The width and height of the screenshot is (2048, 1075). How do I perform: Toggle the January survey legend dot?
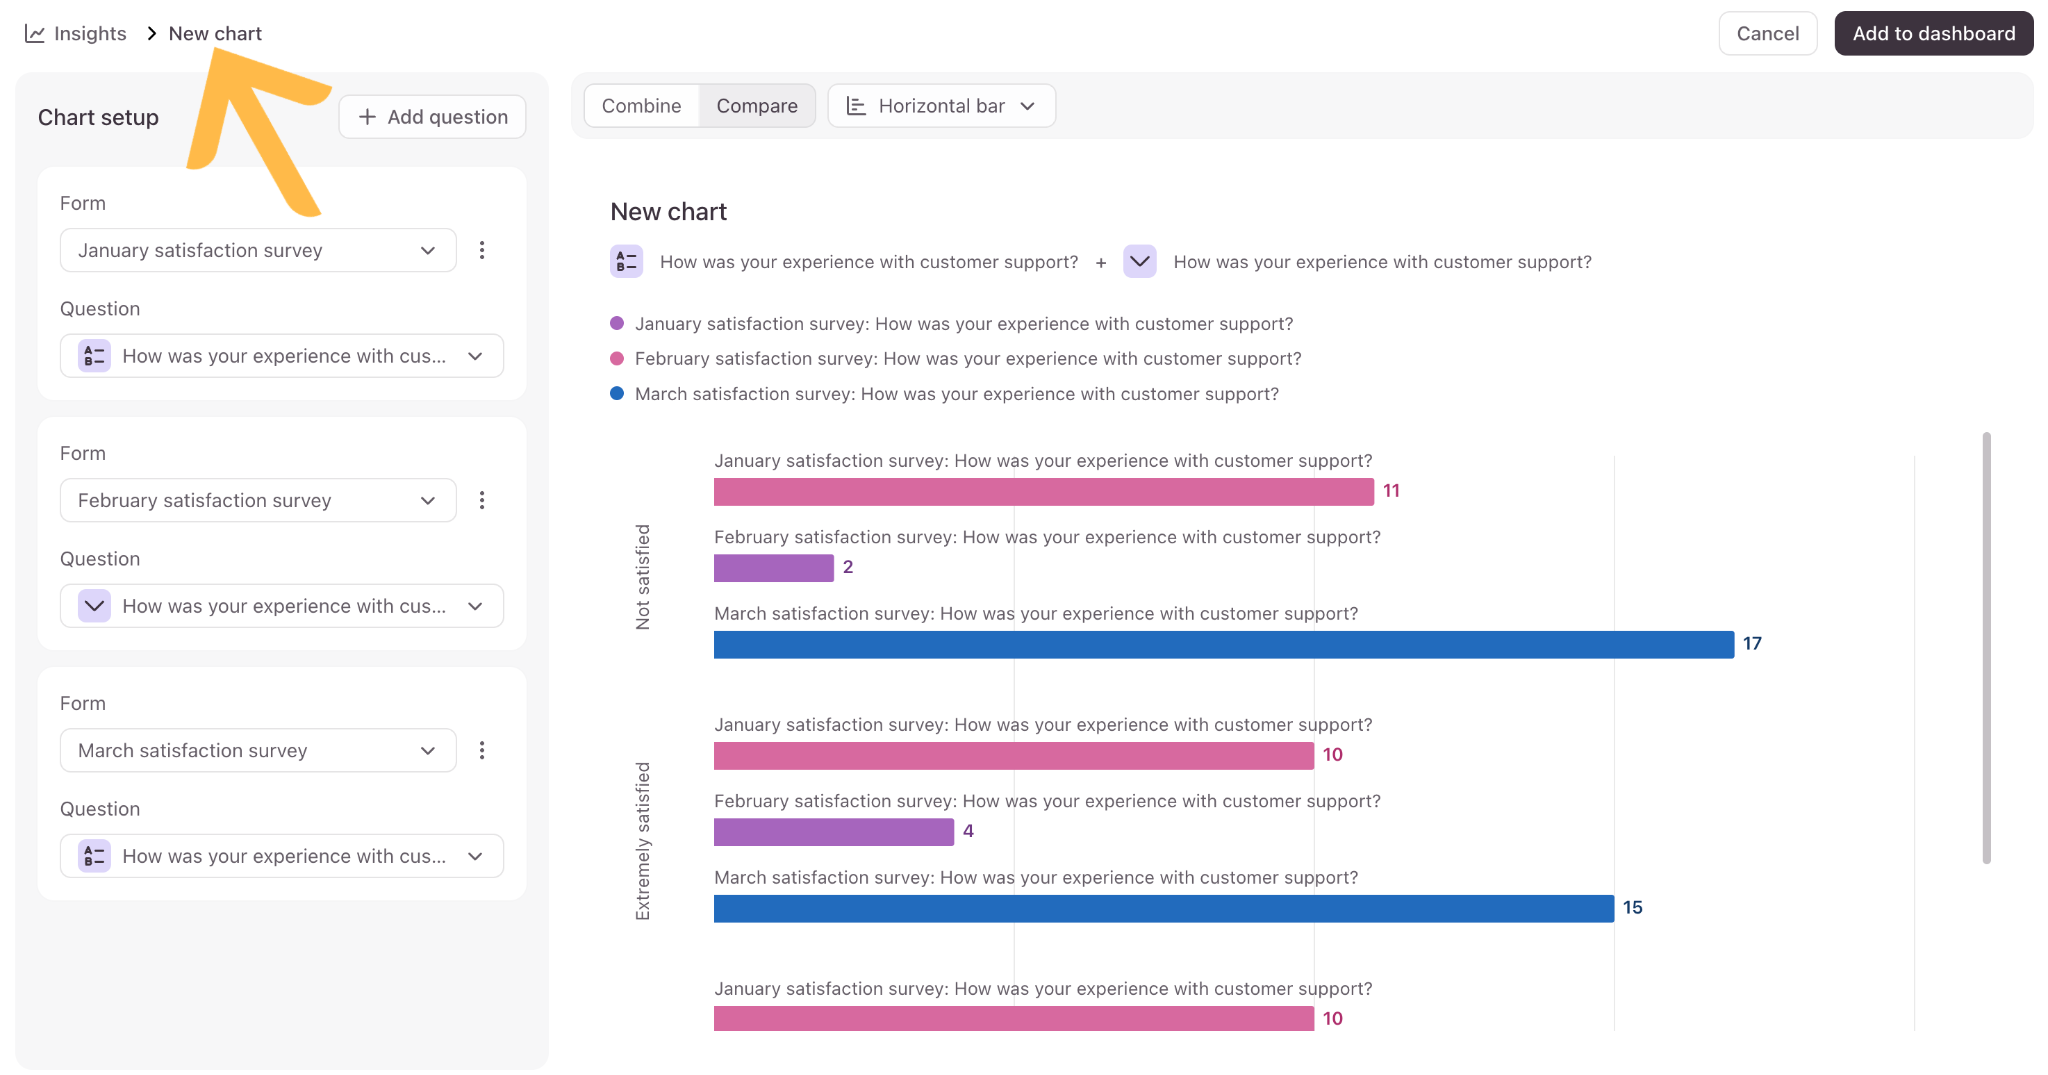click(617, 323)
